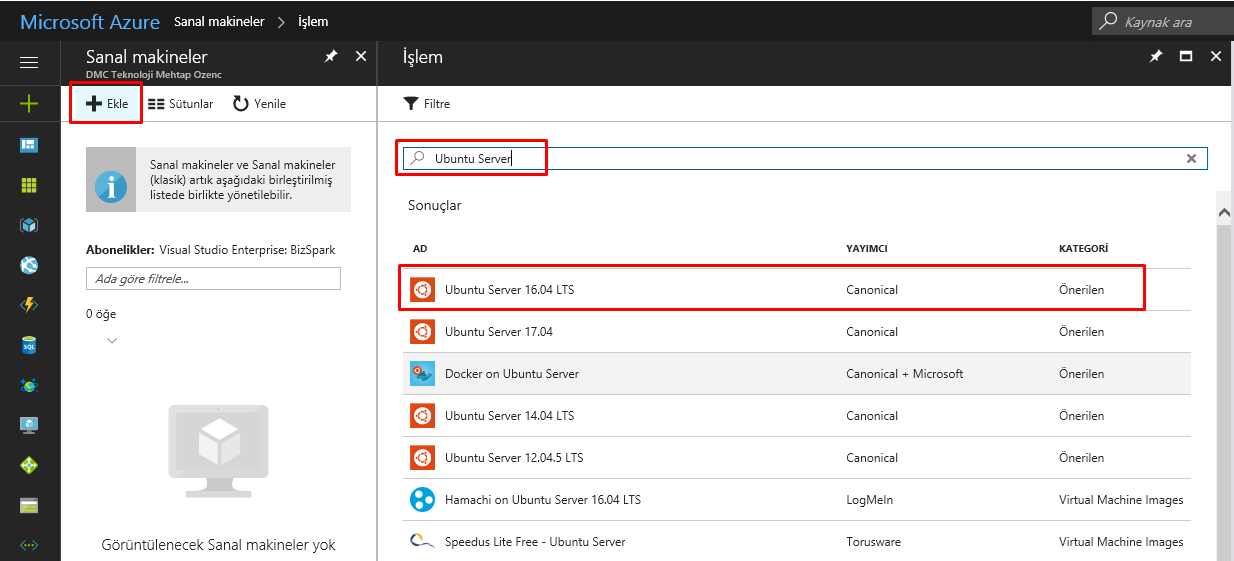The image size is (1234, 561).
Task: Click Canonical + Microsoft publisher cell
Action: click(x=905, y=374)
